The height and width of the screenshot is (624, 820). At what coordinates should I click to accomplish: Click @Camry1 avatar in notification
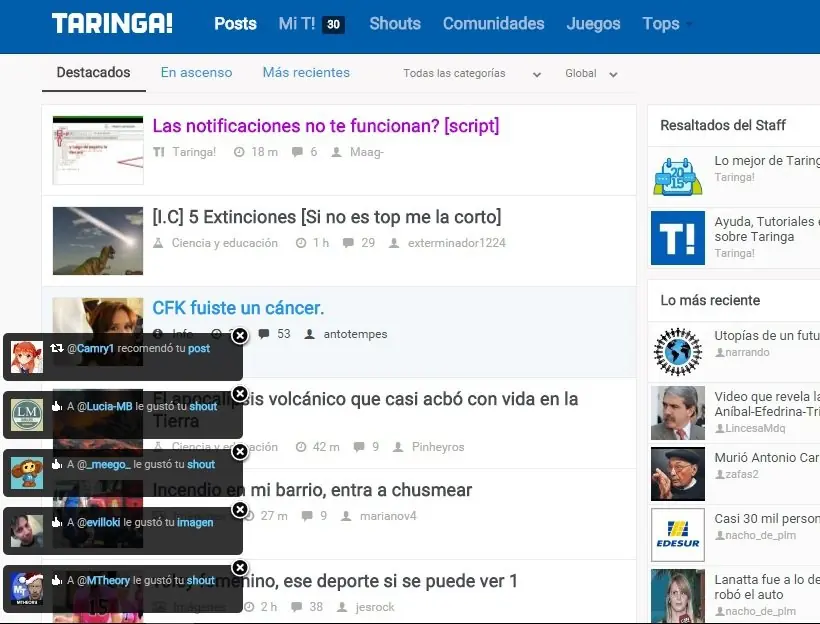tap(27, 357)
